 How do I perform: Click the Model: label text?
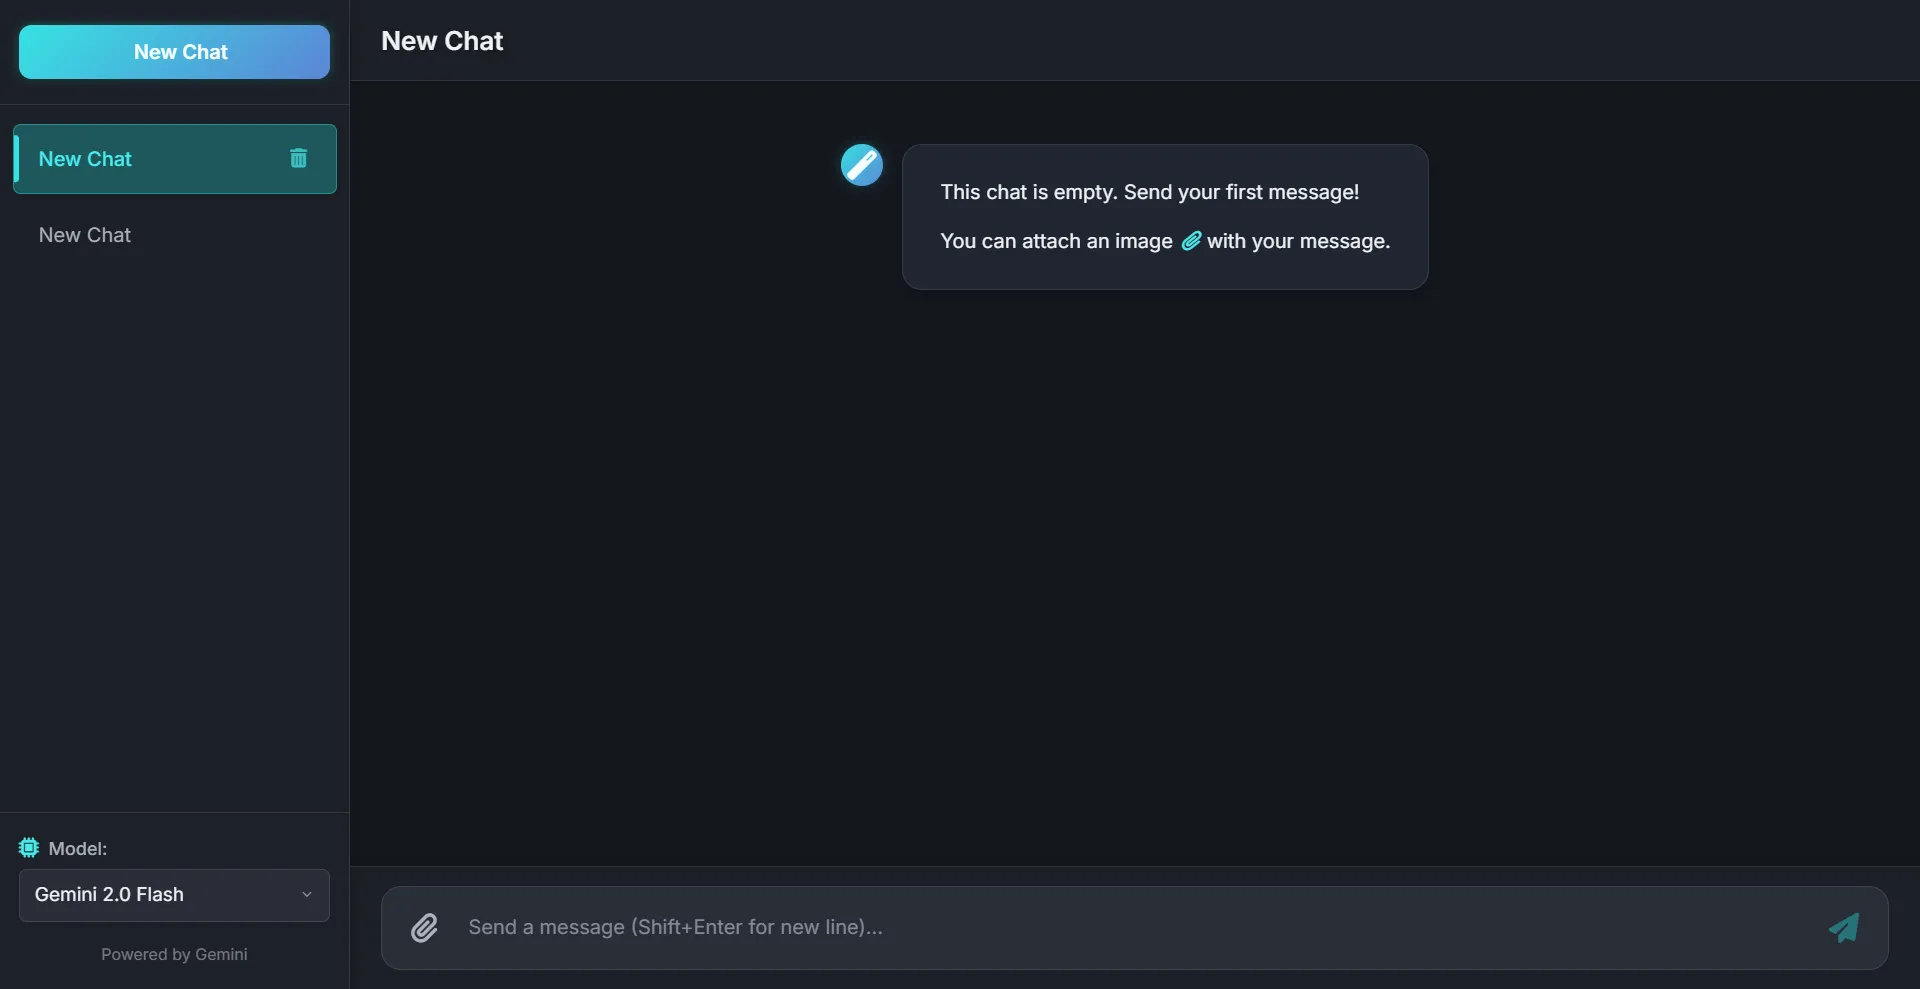click(x=78, y=849)
